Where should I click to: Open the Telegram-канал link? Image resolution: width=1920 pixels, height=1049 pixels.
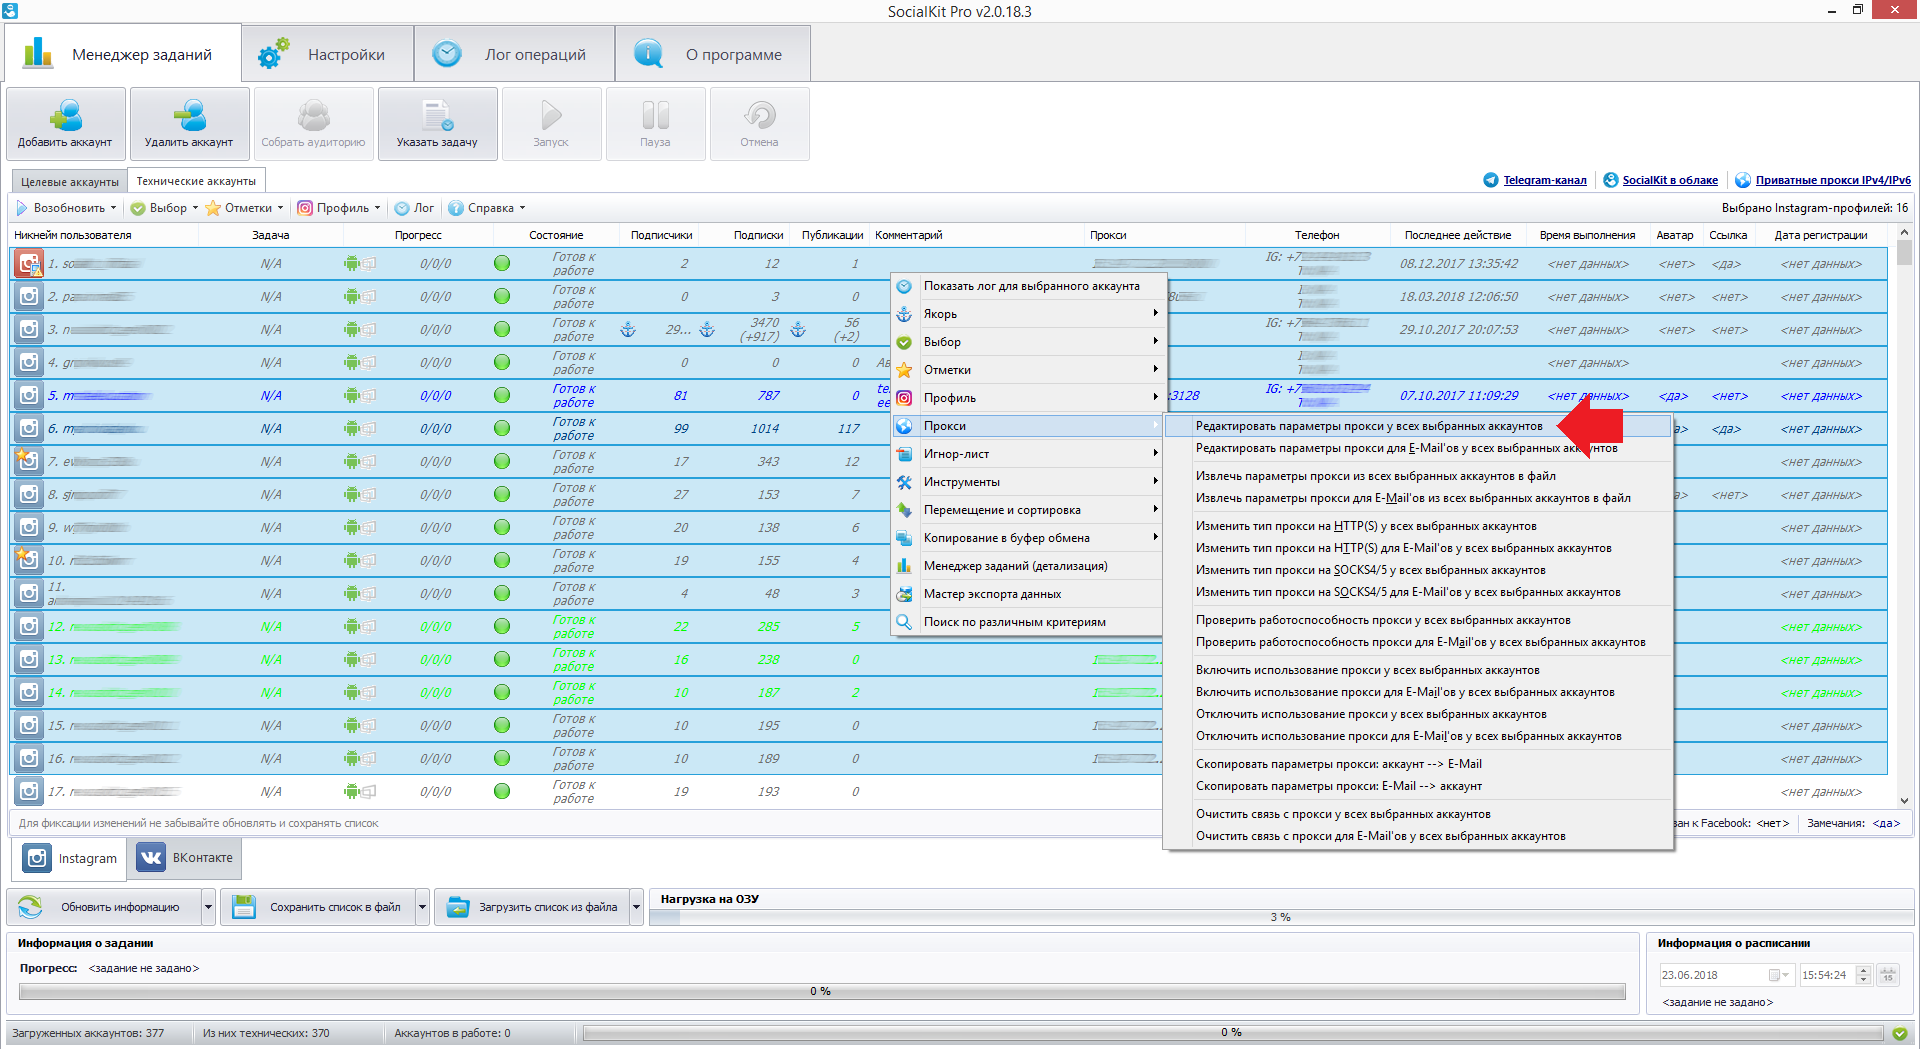click(x=1545, y=180)
